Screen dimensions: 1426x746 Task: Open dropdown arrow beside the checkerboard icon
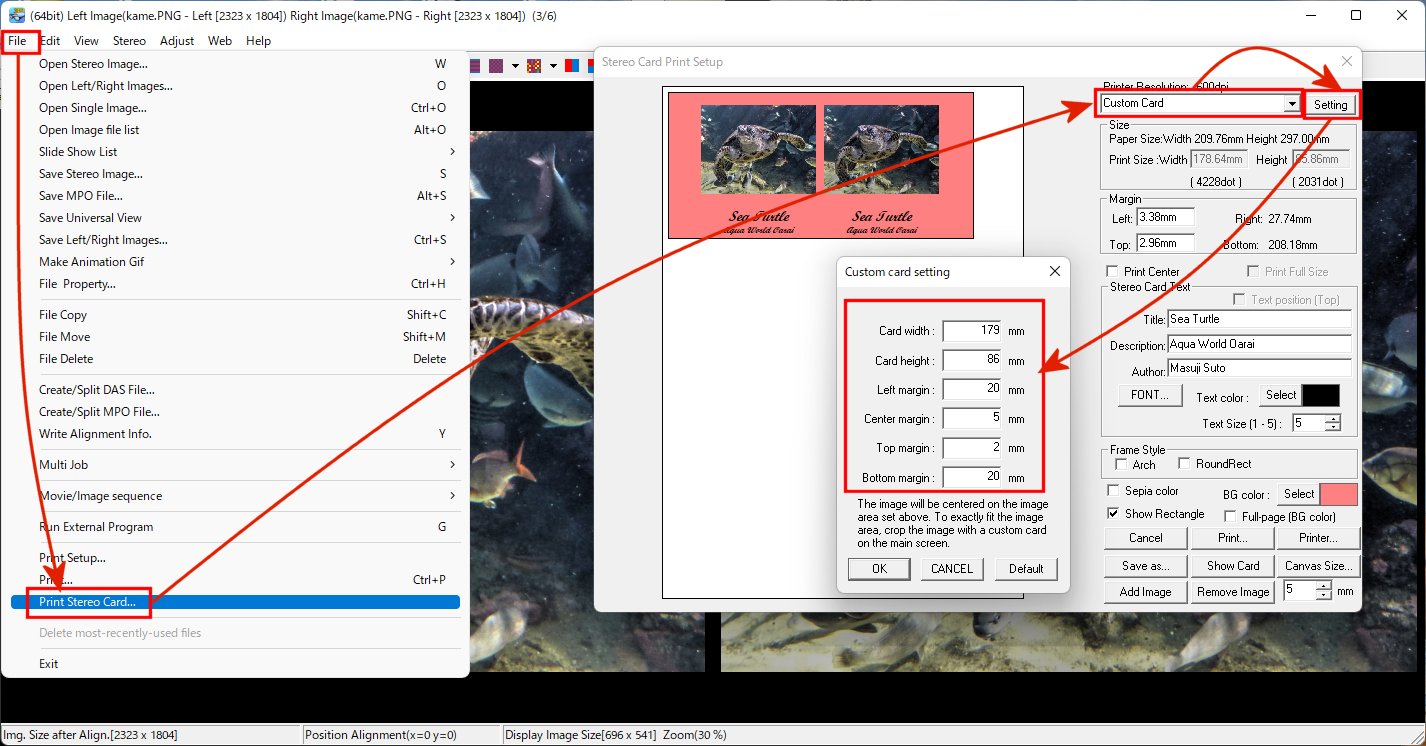[515, 66]
